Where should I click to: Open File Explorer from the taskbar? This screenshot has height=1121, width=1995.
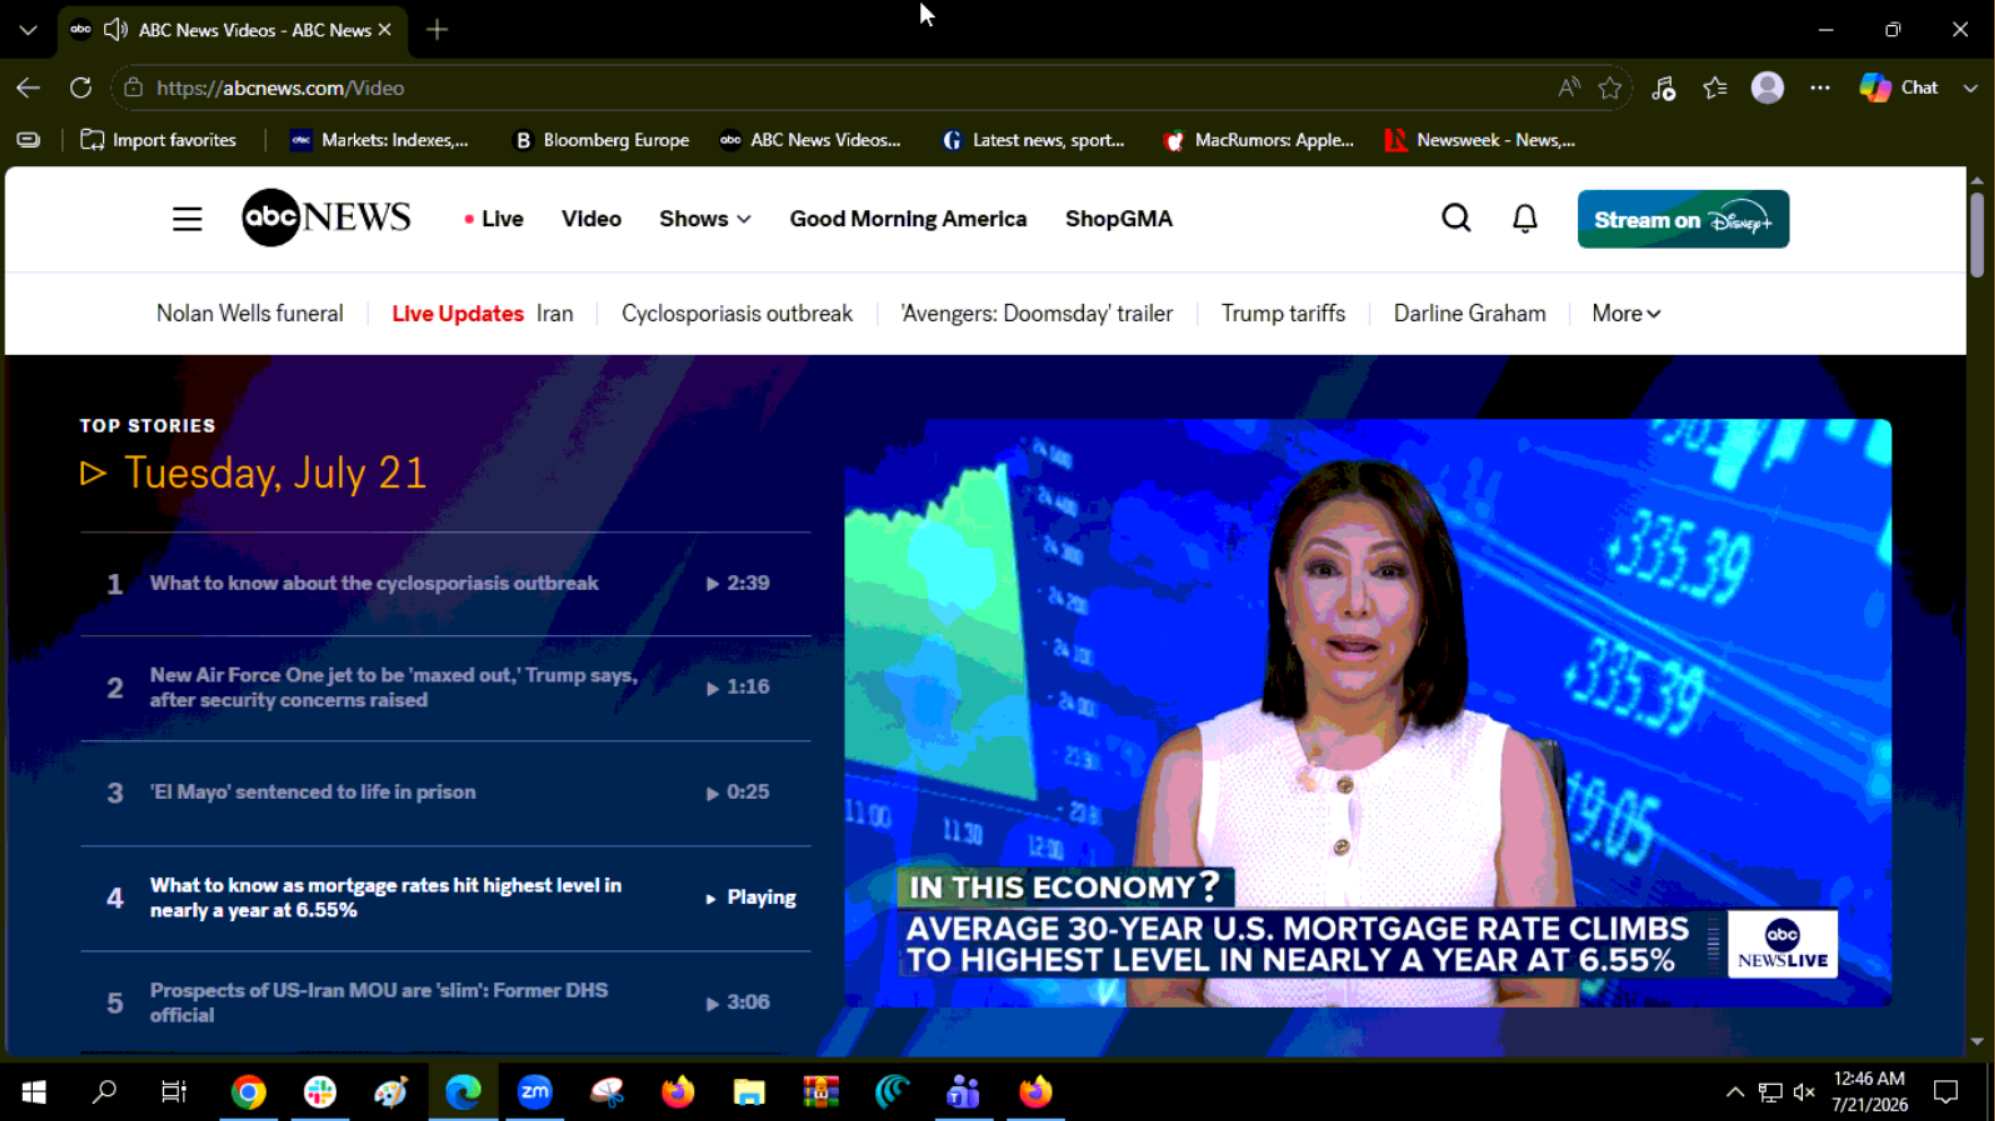(749, 1092)
